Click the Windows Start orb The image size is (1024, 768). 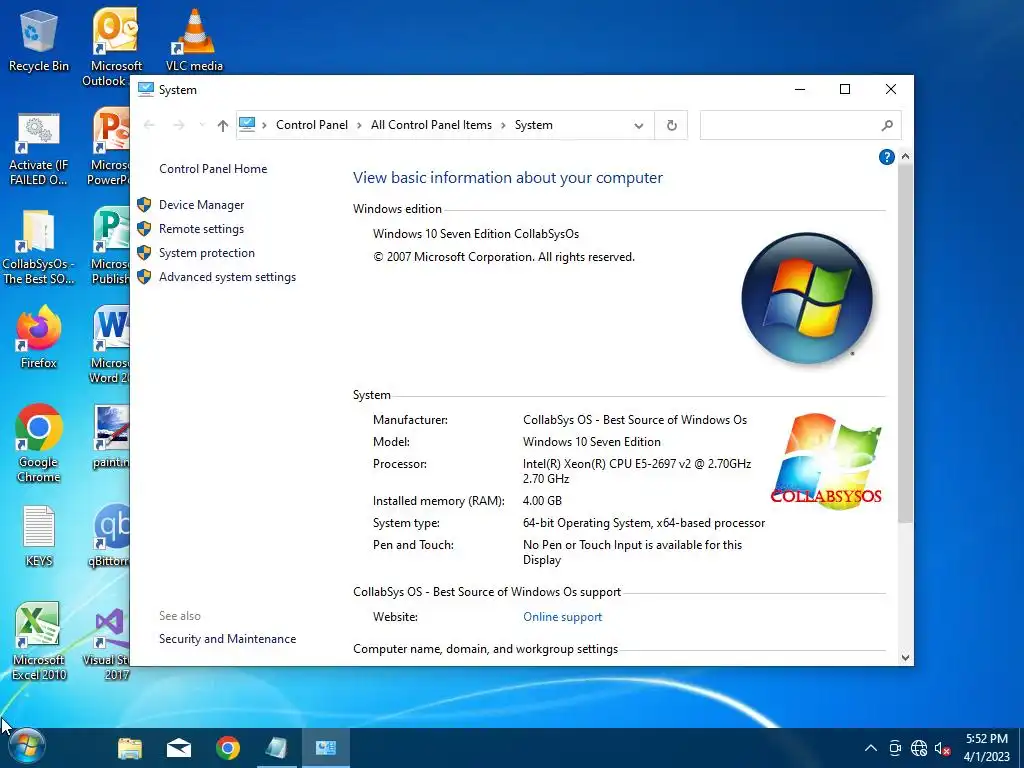(26, 747)
